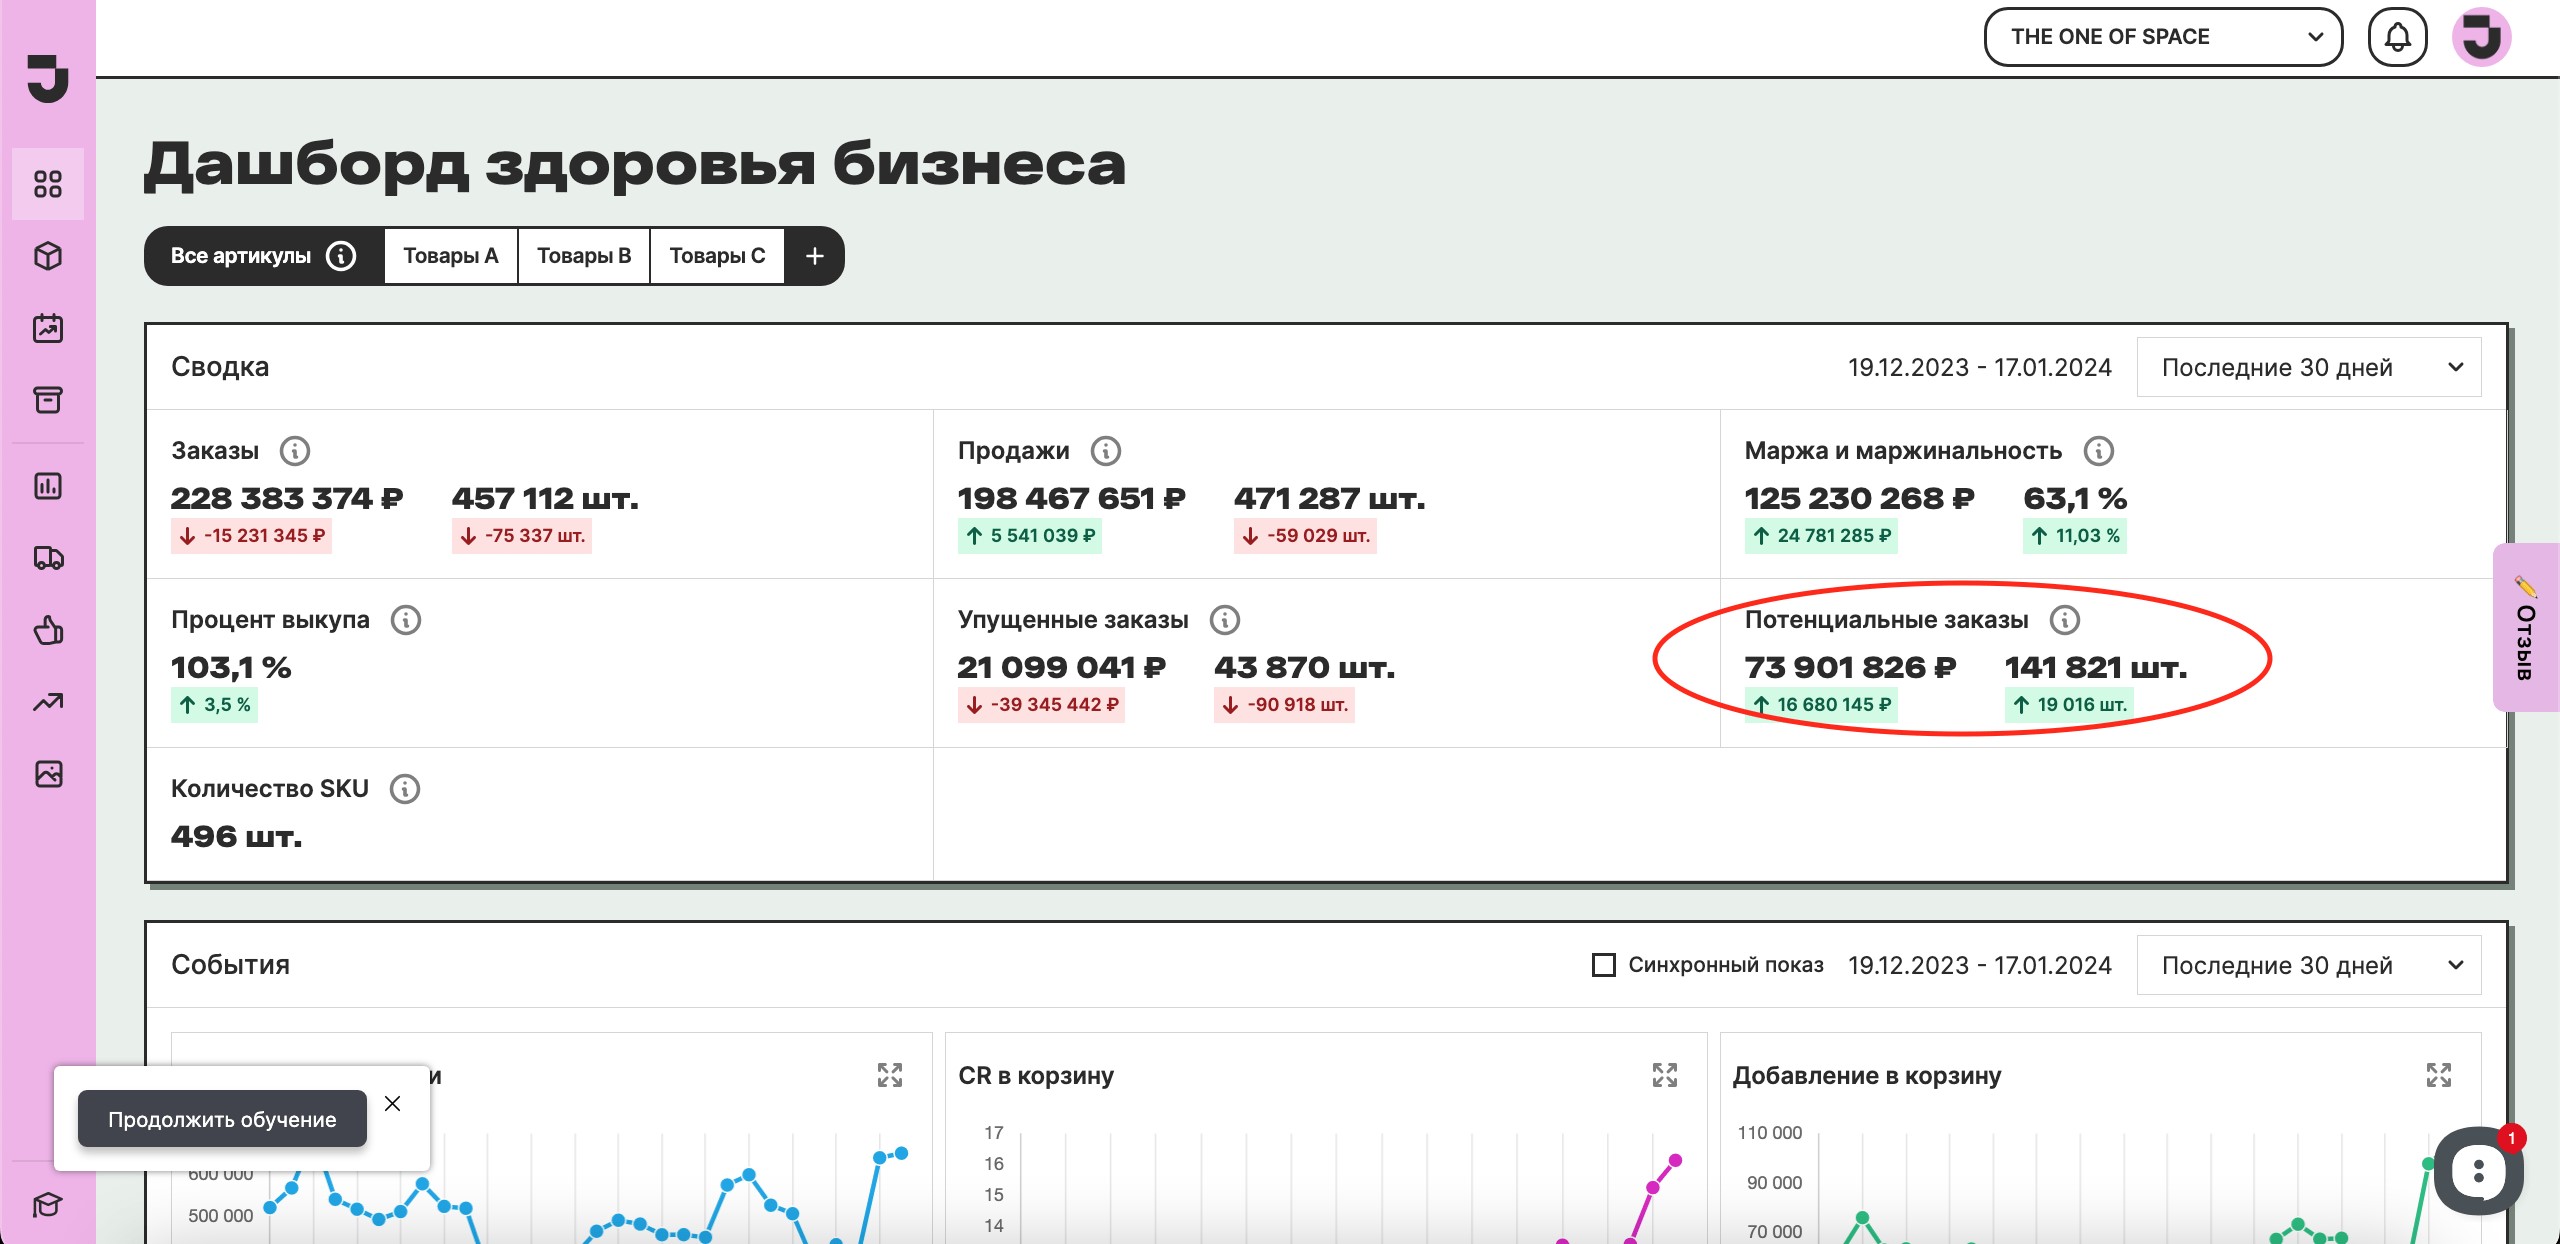
Task: Click the 5 541 039 ₽ change badge
Action: coord(1030,536)
